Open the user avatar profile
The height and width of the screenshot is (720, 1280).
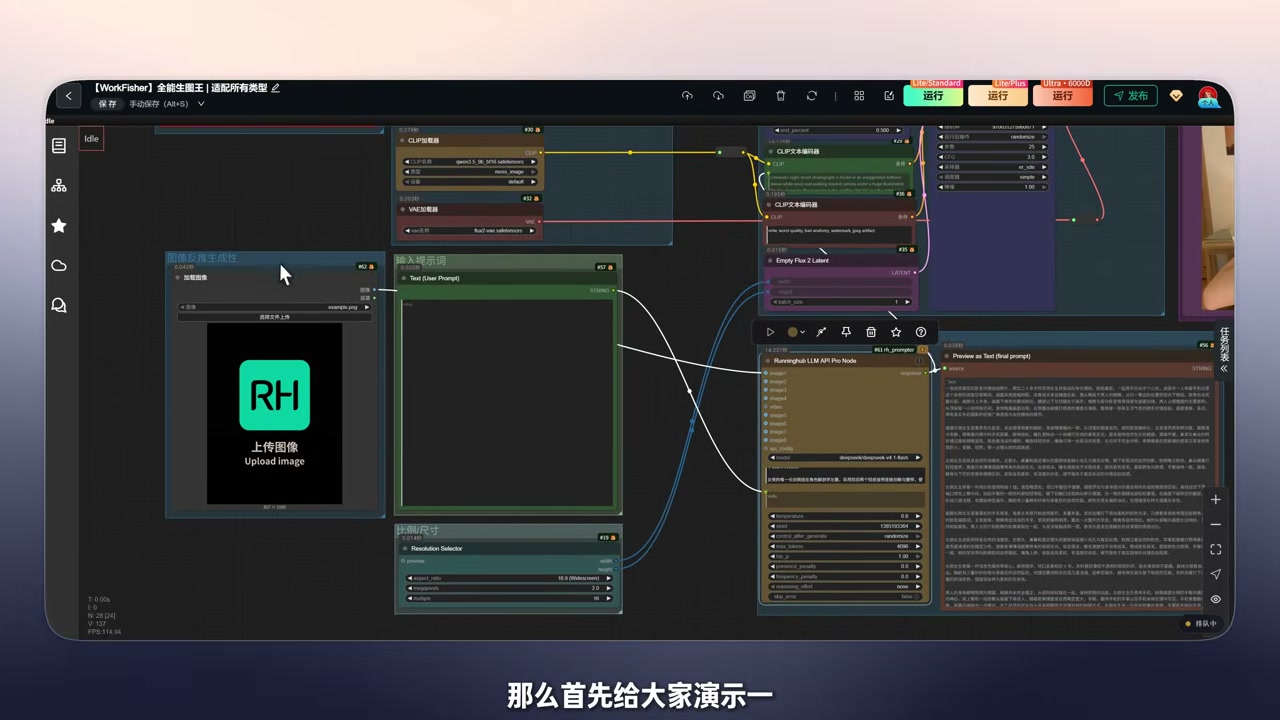point(1208,97)
